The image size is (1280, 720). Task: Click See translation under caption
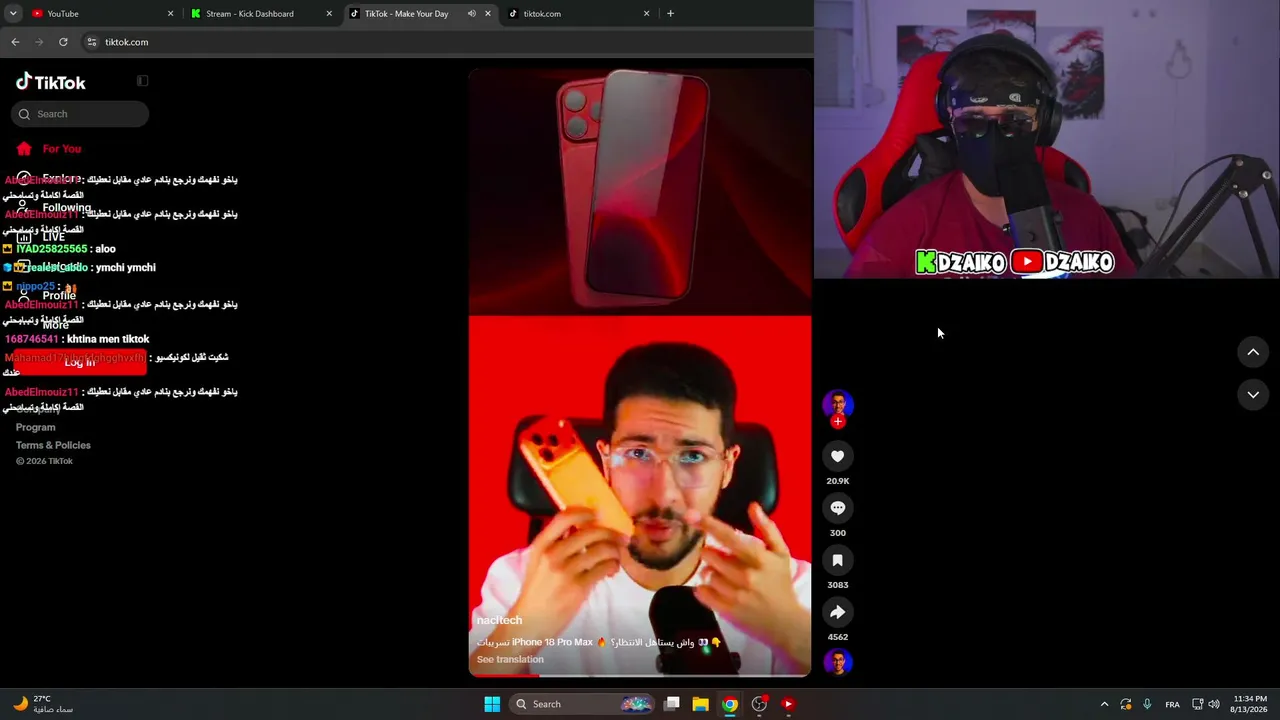pyautogui.click(x=510, y=659)
